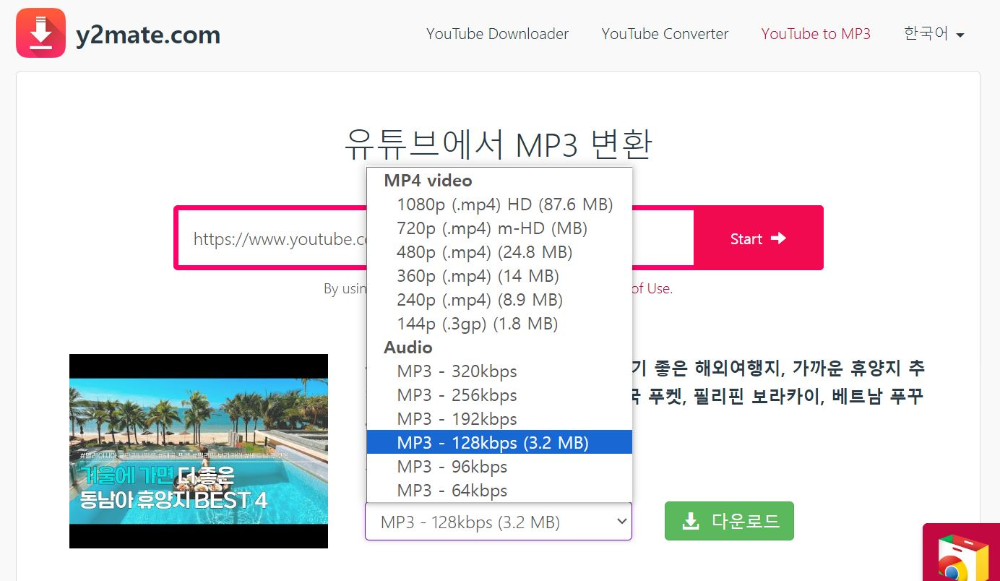The width and height of the screenshot is (1000, 581).
Task: Click the YouTube URL input field
Action: click(x=435, y=238)
